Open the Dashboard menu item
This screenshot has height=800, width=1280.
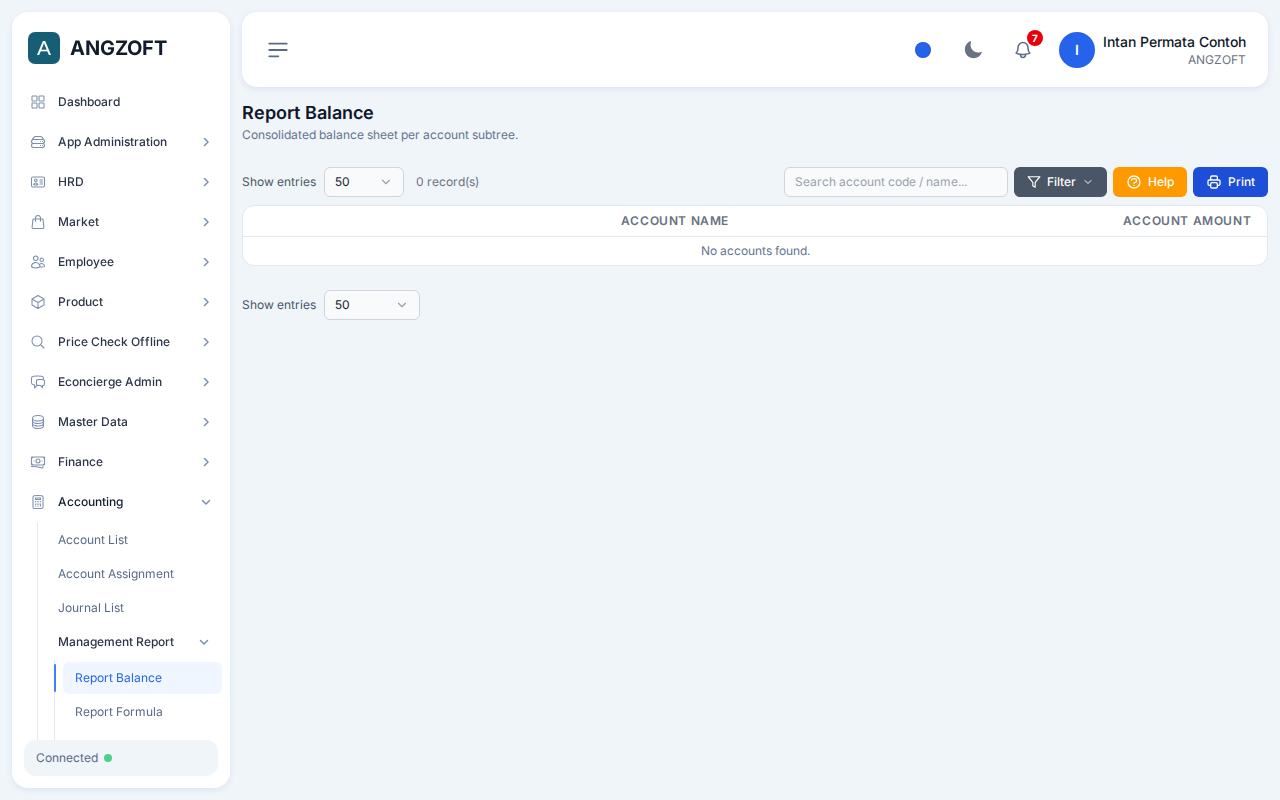click(121, 102)
